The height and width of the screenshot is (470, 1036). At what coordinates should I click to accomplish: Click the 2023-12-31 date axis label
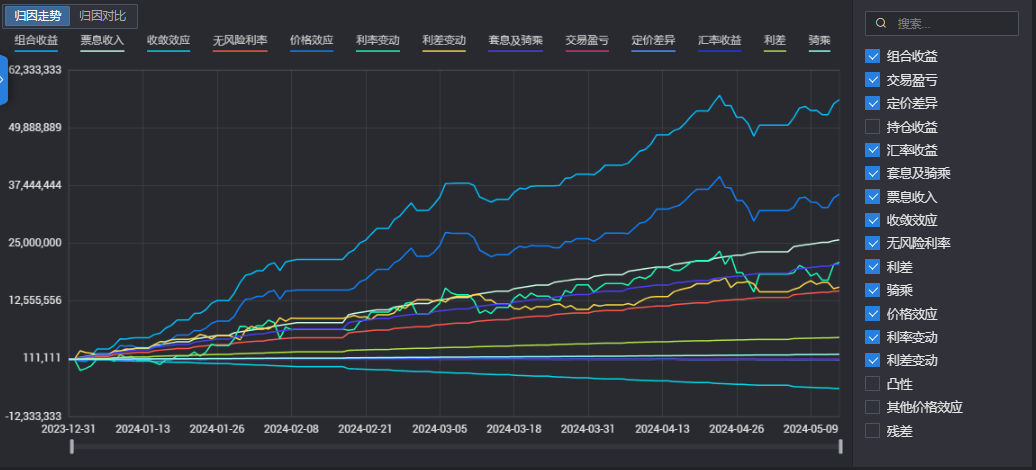tap(68, 428)
